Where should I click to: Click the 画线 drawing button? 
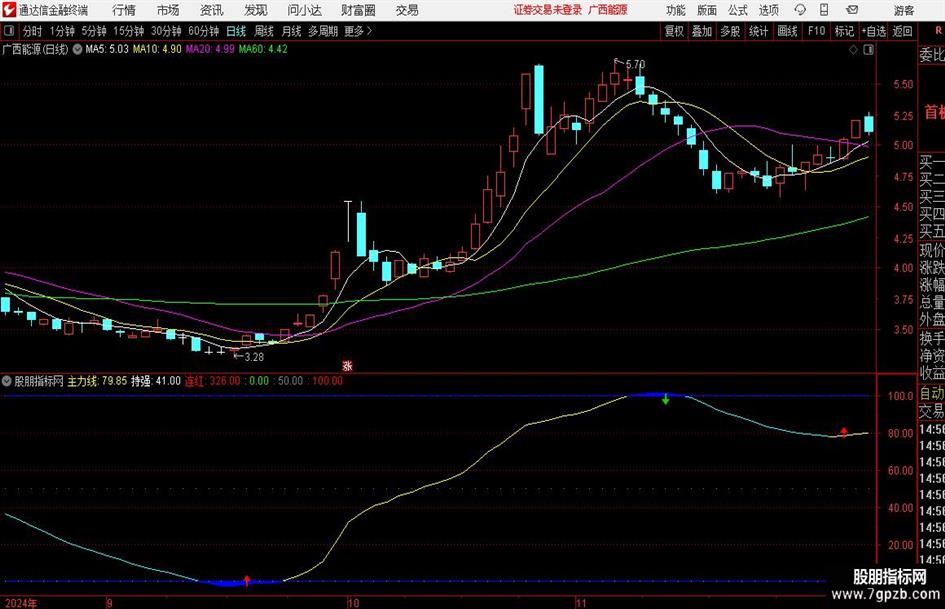click(x=788, y=31)
